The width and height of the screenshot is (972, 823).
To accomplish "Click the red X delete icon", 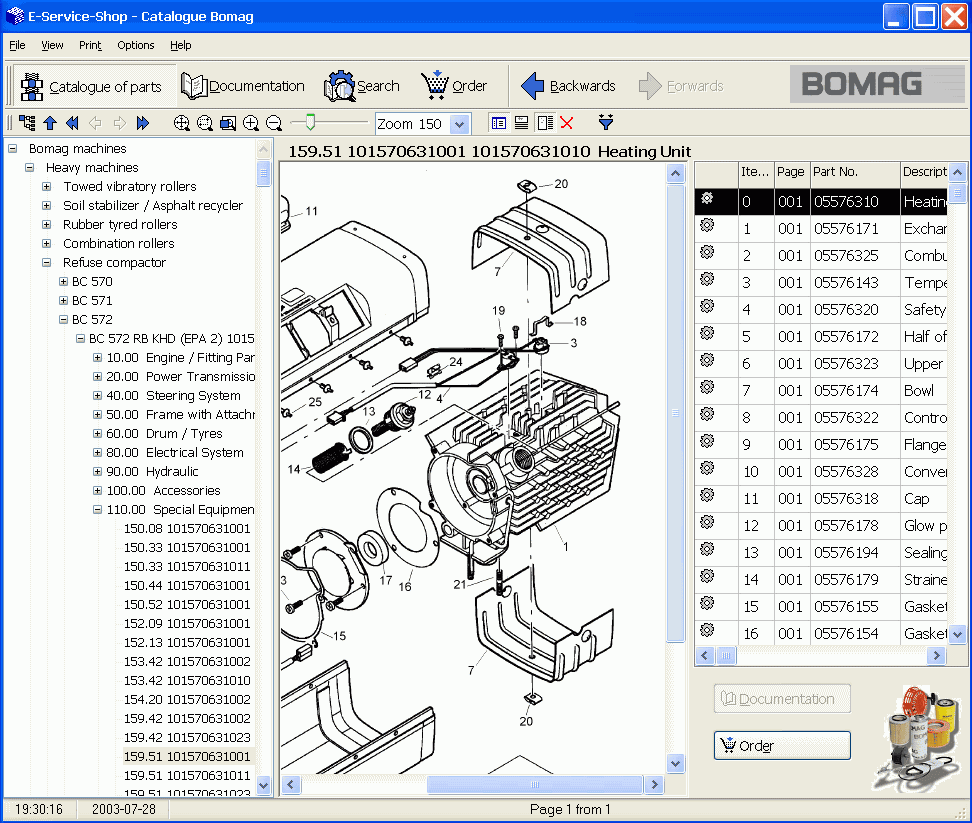I will pos(567,123).
